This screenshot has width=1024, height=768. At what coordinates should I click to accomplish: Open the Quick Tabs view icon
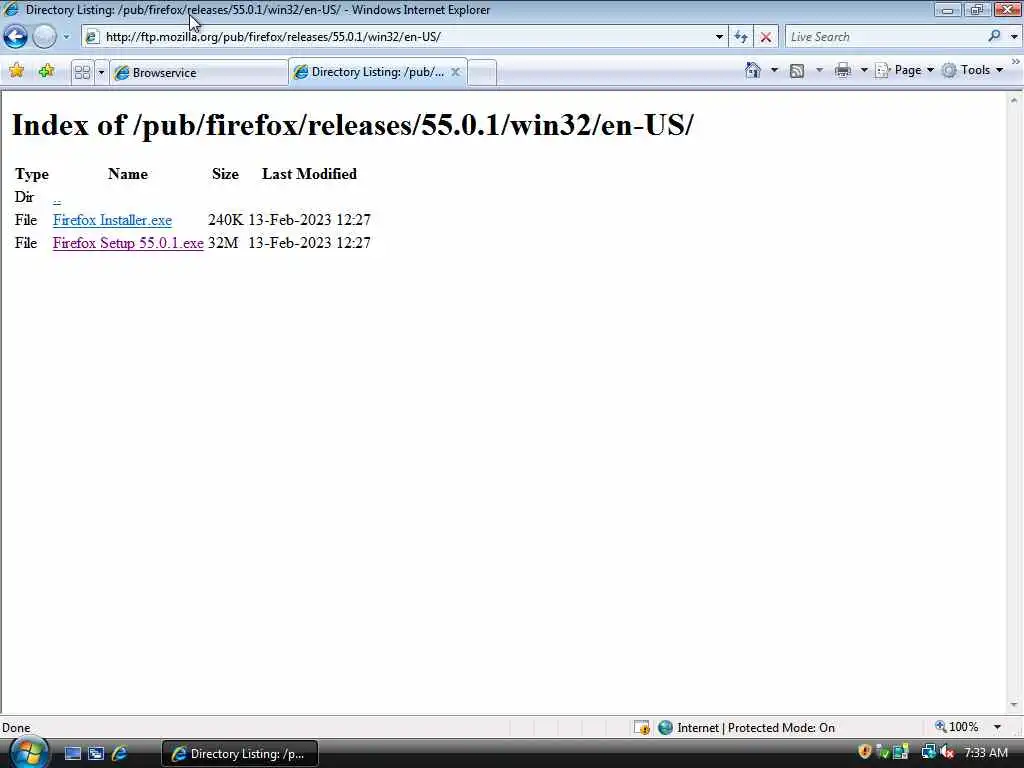click(82, 72)
